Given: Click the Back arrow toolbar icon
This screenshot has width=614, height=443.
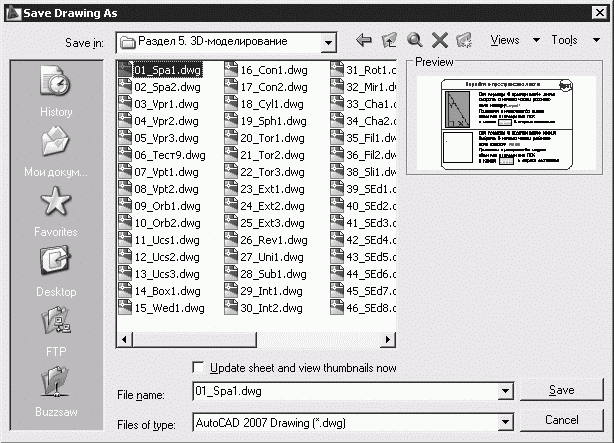Looking at the screenshot, I should (364, 41).
